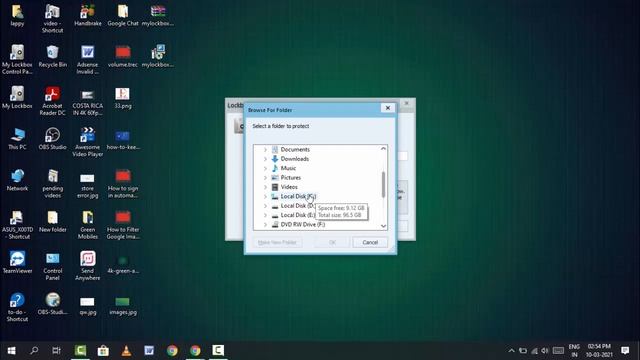Select How to Filter Google Images video icon
Screen dimensions: 640x360
pos(123,224)
